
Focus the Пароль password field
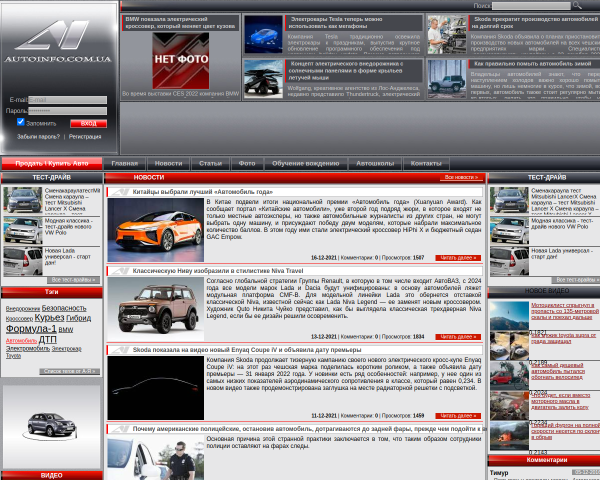[x=67, y=111]
